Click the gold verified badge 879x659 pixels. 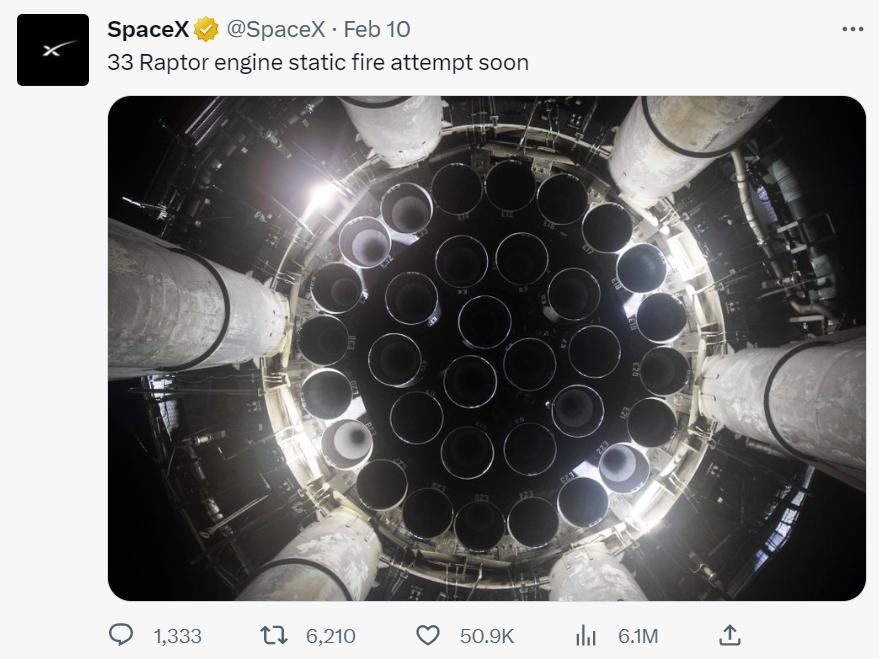(207, 30)
